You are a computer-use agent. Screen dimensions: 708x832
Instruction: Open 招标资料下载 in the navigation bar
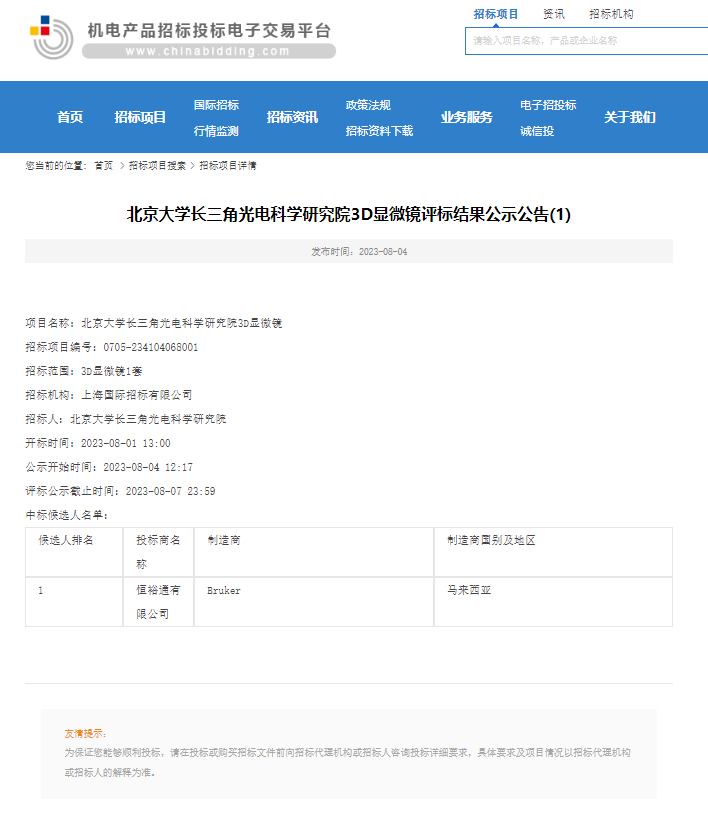[379, 131]
